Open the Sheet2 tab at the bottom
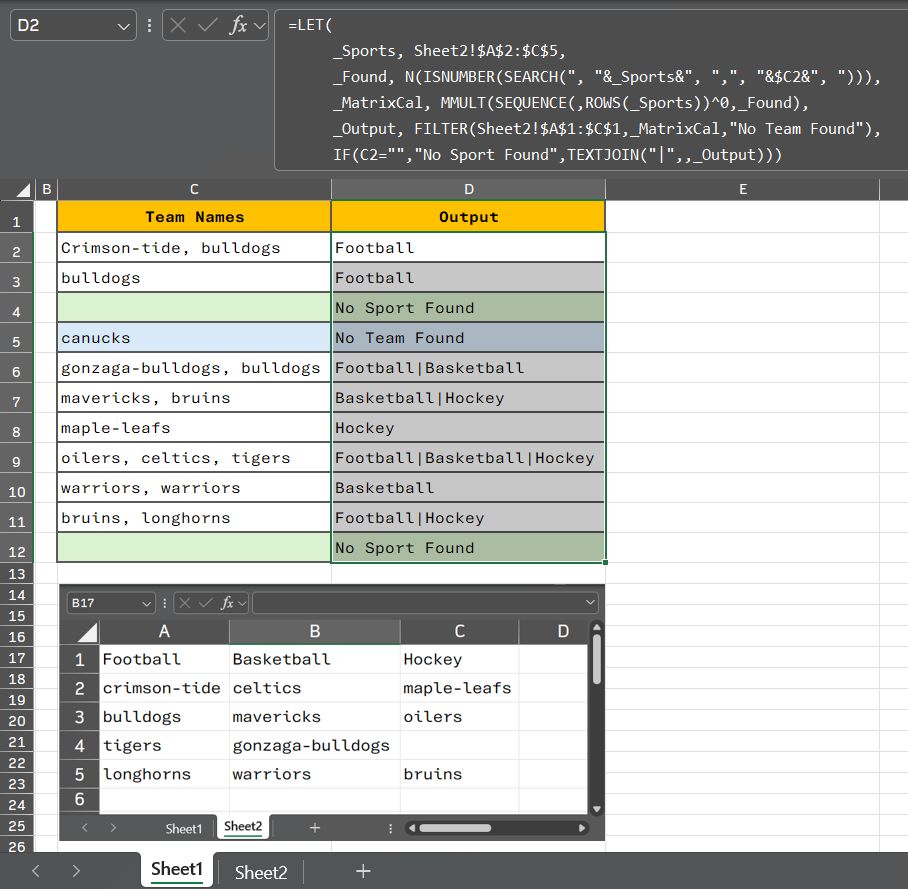Screen dimensions: 908x889 (x=261, y=872)
